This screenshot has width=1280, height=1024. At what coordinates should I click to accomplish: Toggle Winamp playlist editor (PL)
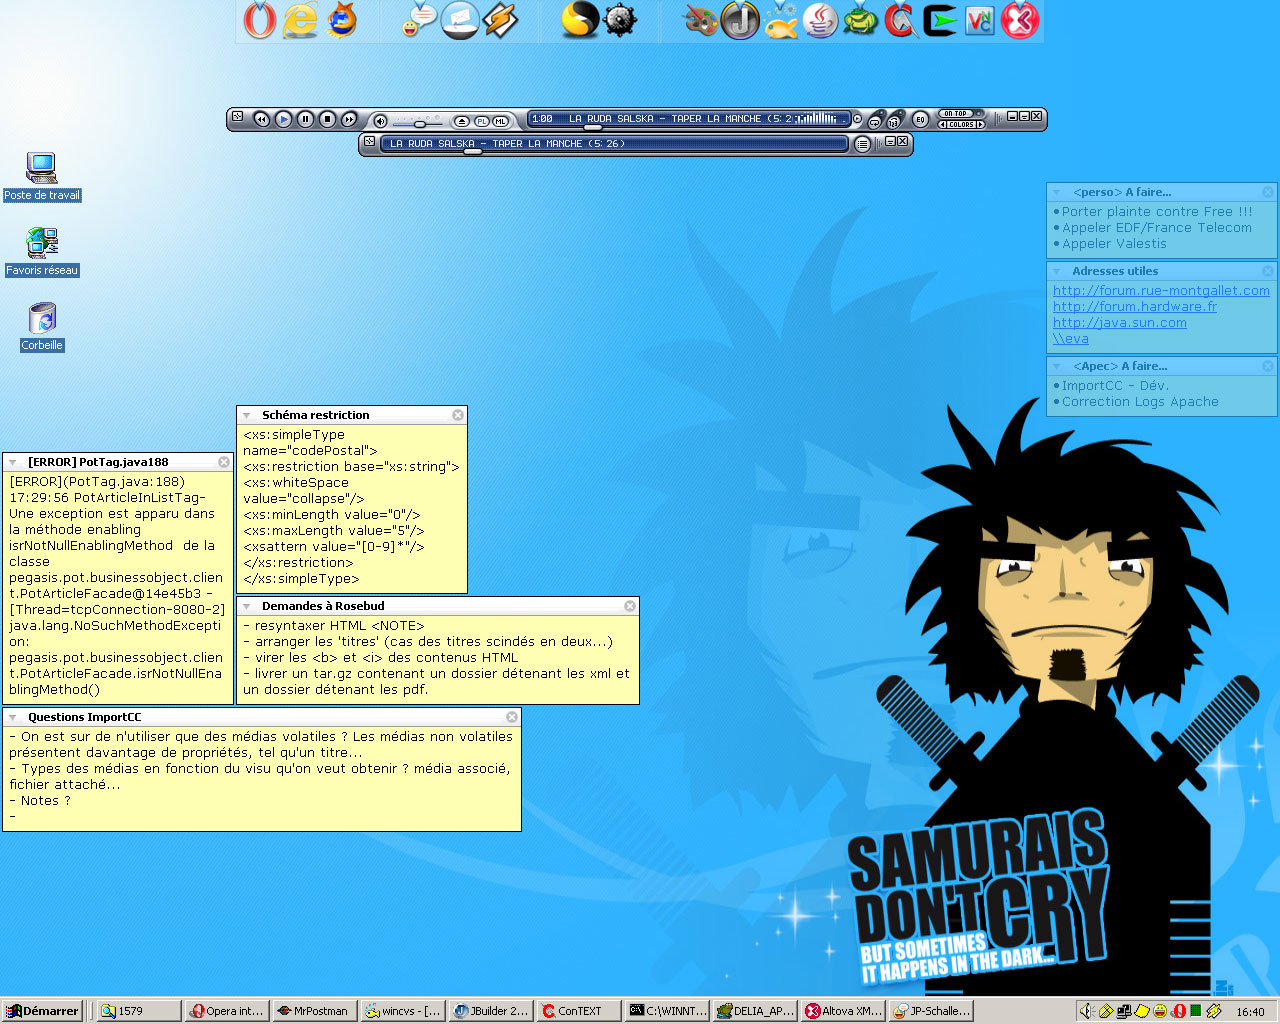click(x=481, y=121)
